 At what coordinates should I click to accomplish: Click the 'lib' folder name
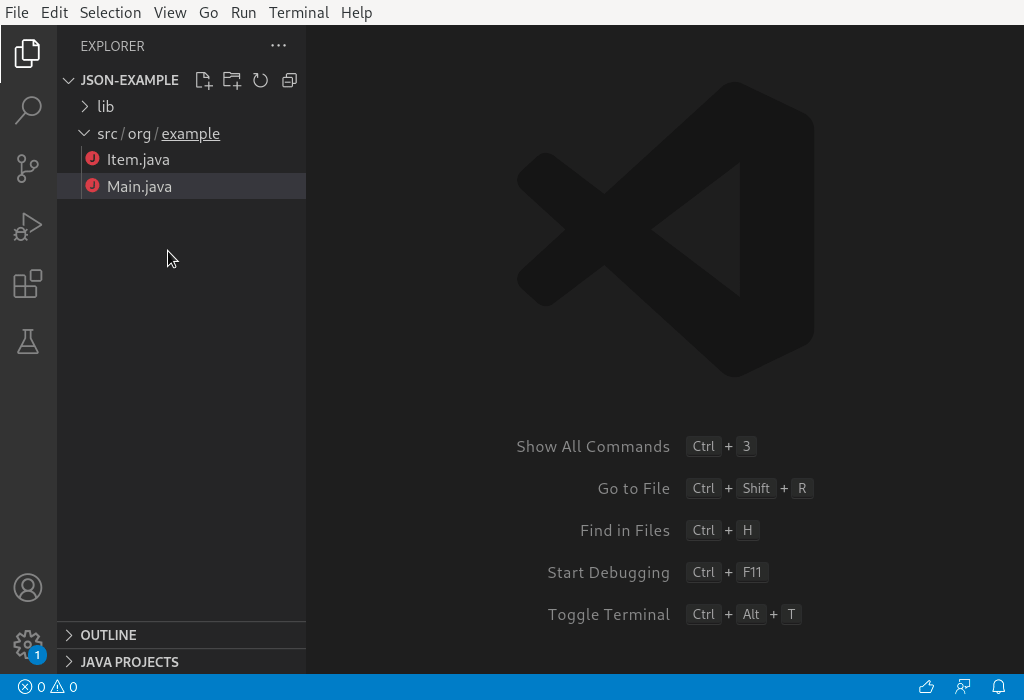click(106, 106)
